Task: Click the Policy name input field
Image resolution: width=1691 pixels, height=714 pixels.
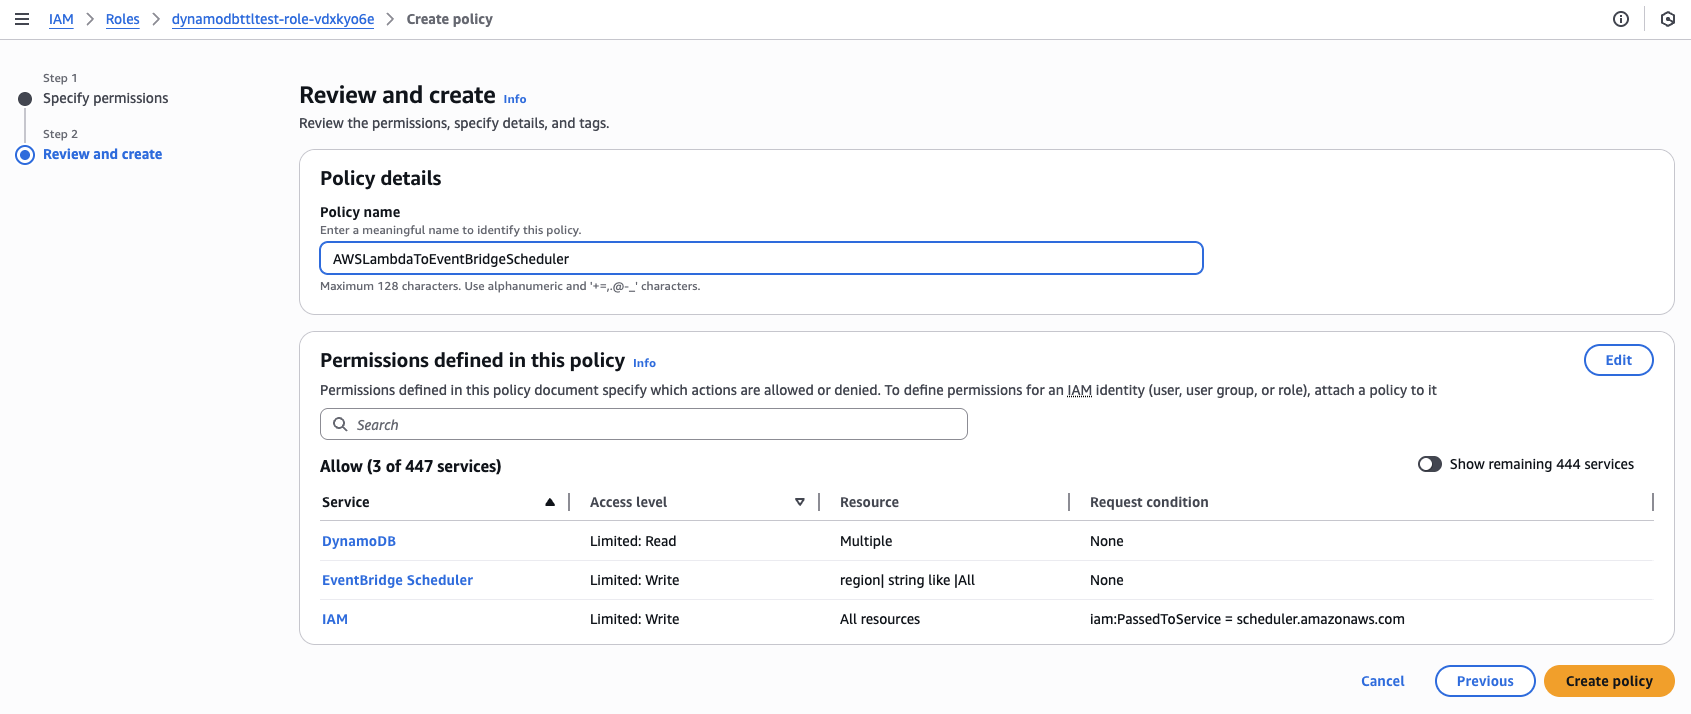Action: [760, 258]
